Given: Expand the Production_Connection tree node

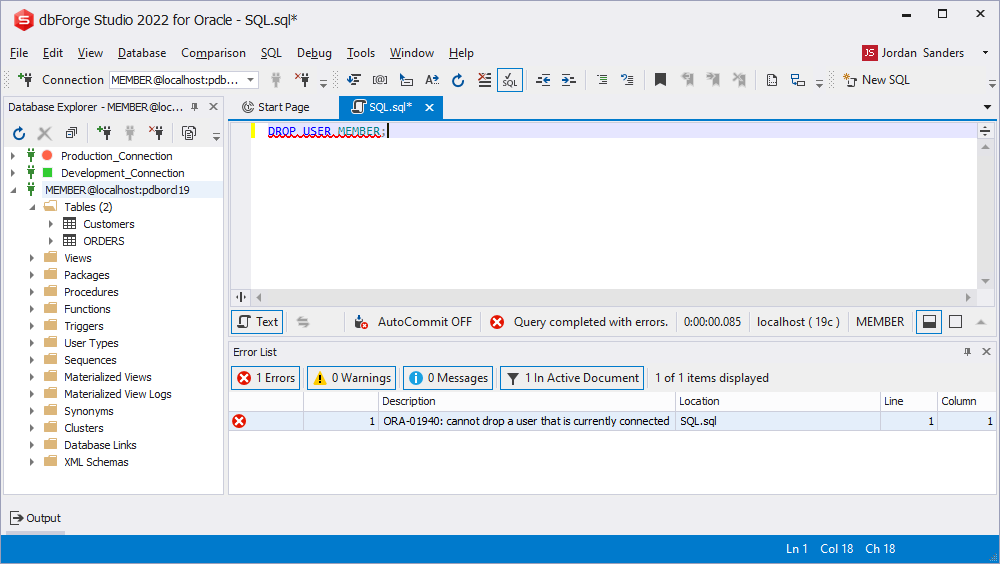Looking at the screenshot, I should click(x=13, y=156).
